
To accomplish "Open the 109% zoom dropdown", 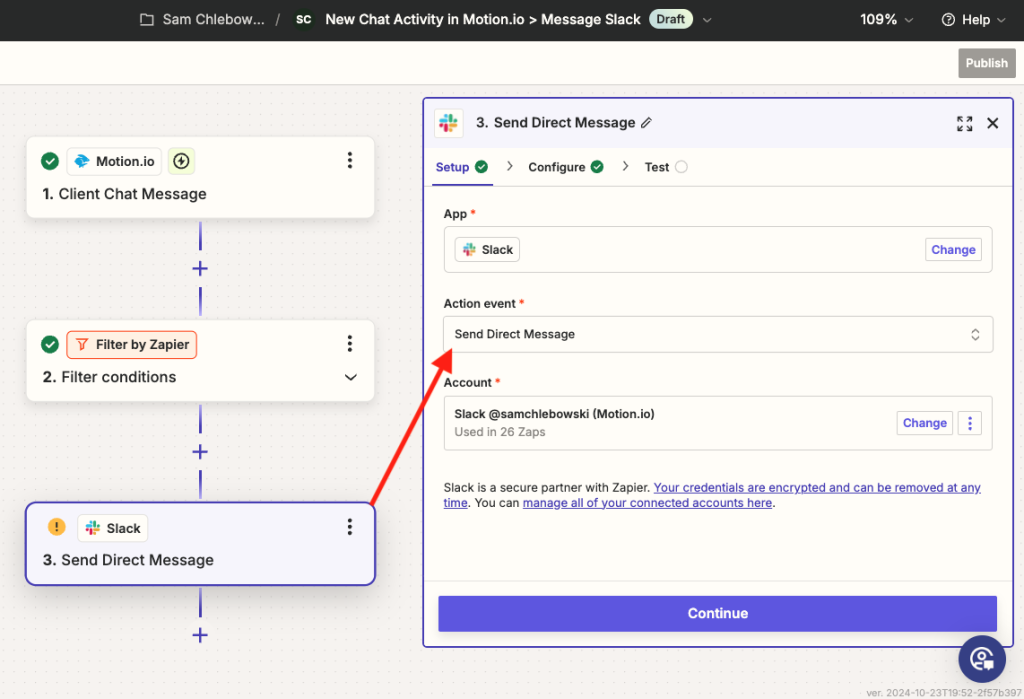I will tap(886, 20).
